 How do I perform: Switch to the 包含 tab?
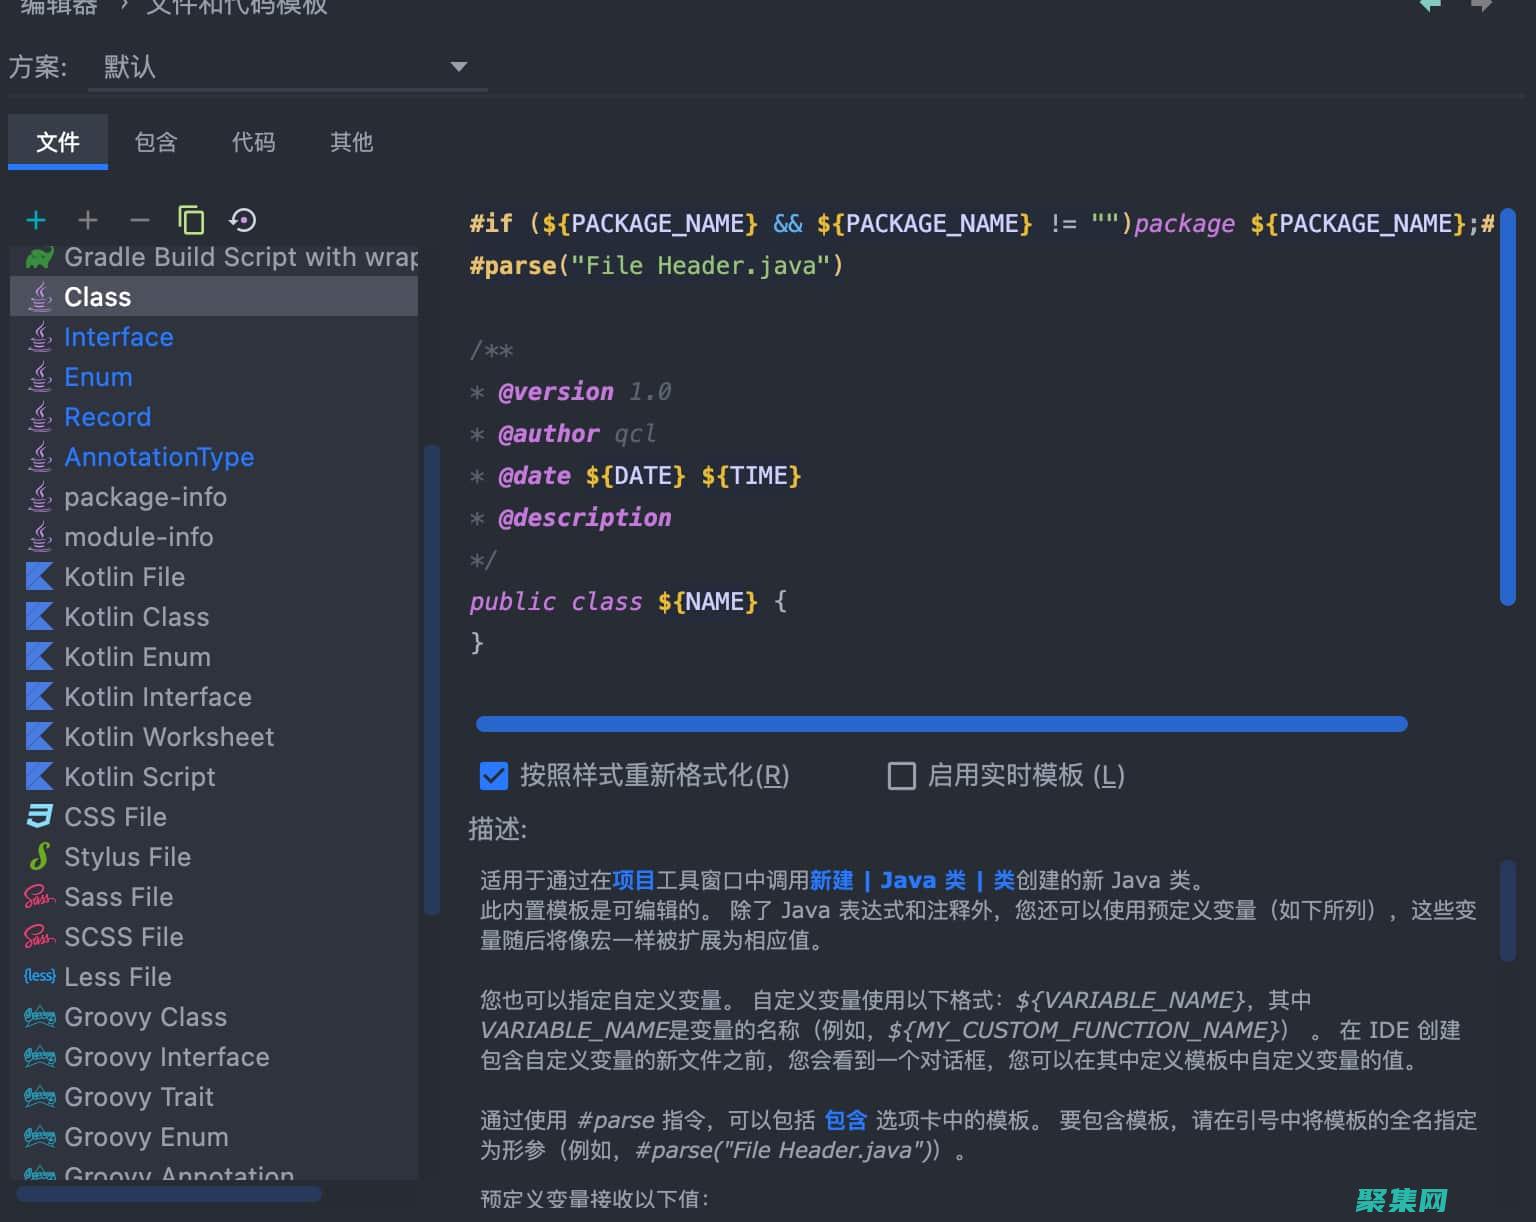(156, 142)
